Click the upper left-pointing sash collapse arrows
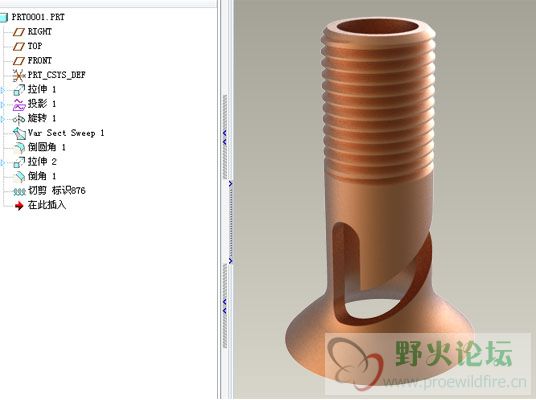Image resolution: width=536 pixels, height=400 pixels. point(225,137)
